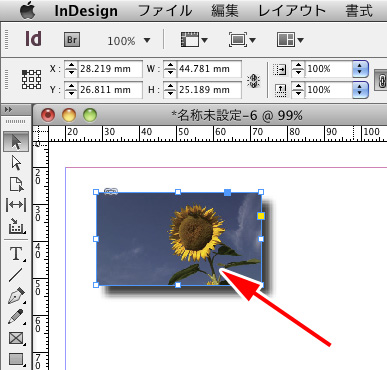This screenshot has height=370, width=387.
Task: Click the Id application icon
Action: [34, 39]
